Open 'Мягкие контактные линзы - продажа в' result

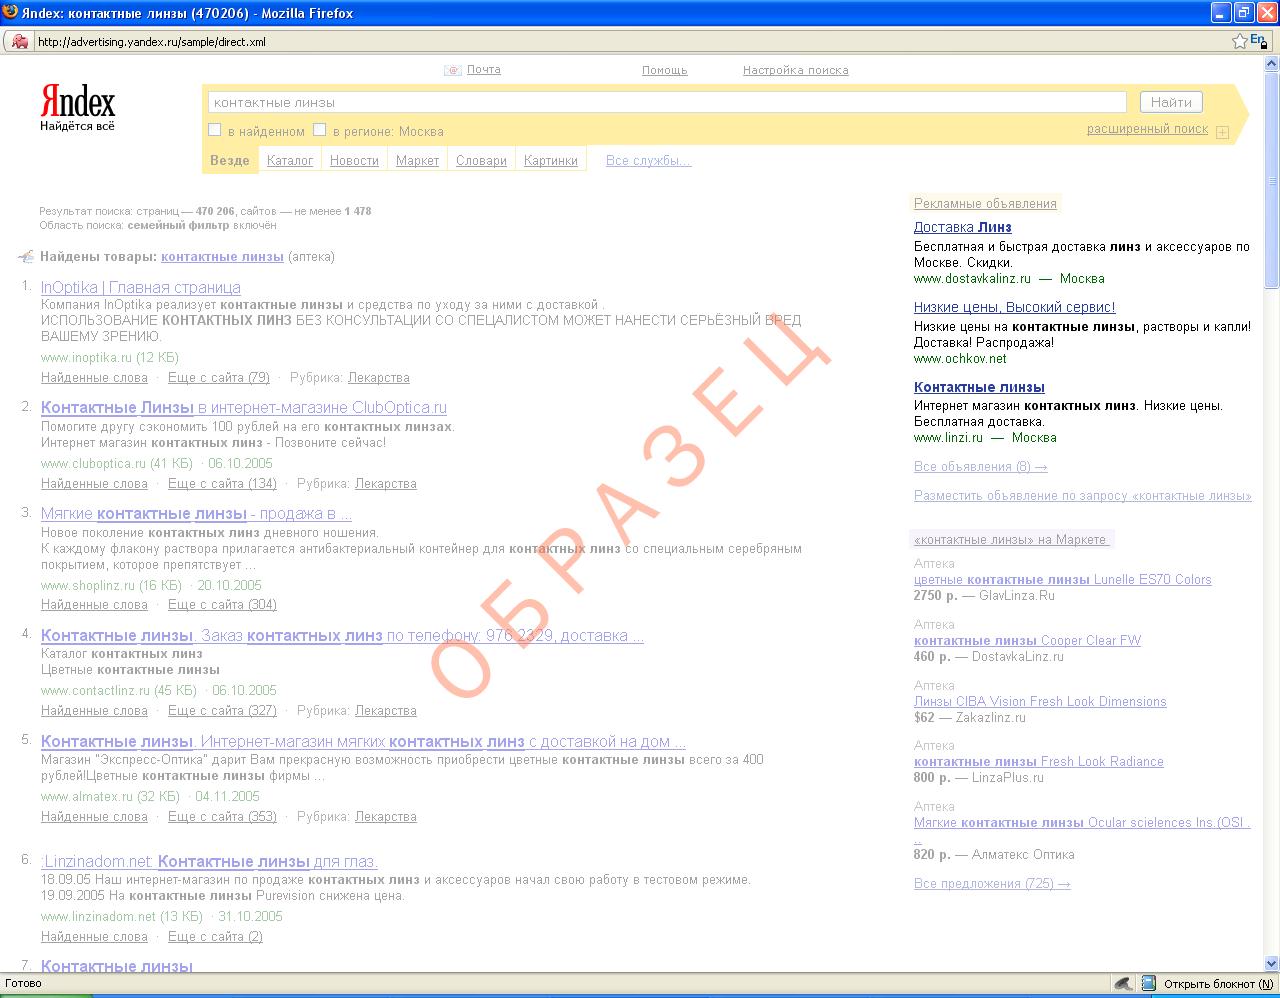click(196, 514)
